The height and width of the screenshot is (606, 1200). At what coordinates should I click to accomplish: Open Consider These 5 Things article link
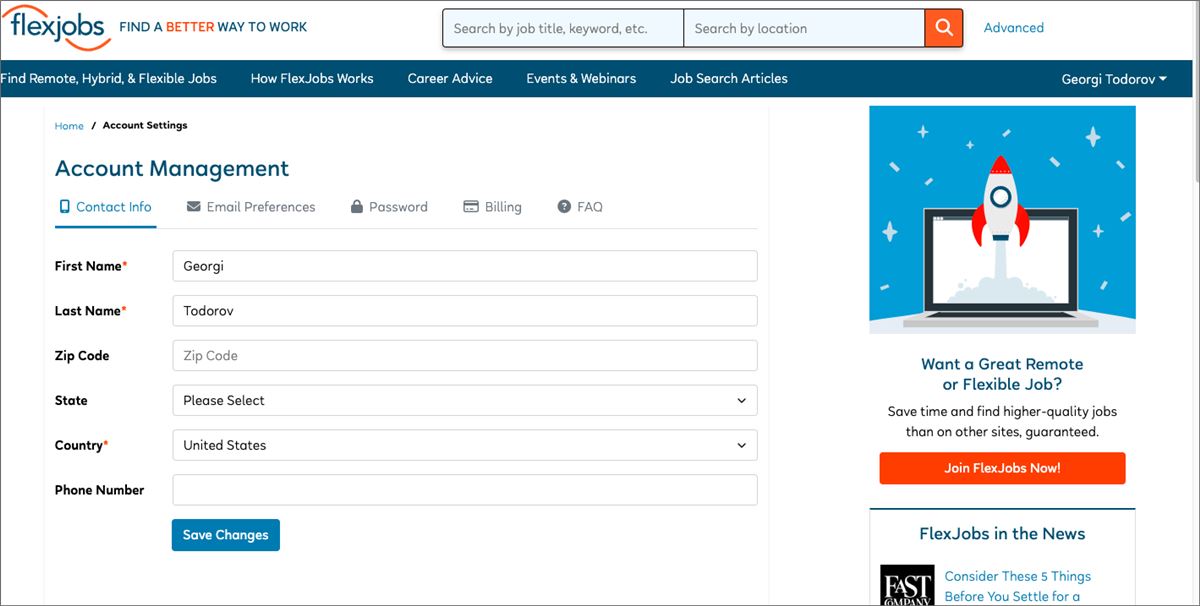pos(1018,586)
